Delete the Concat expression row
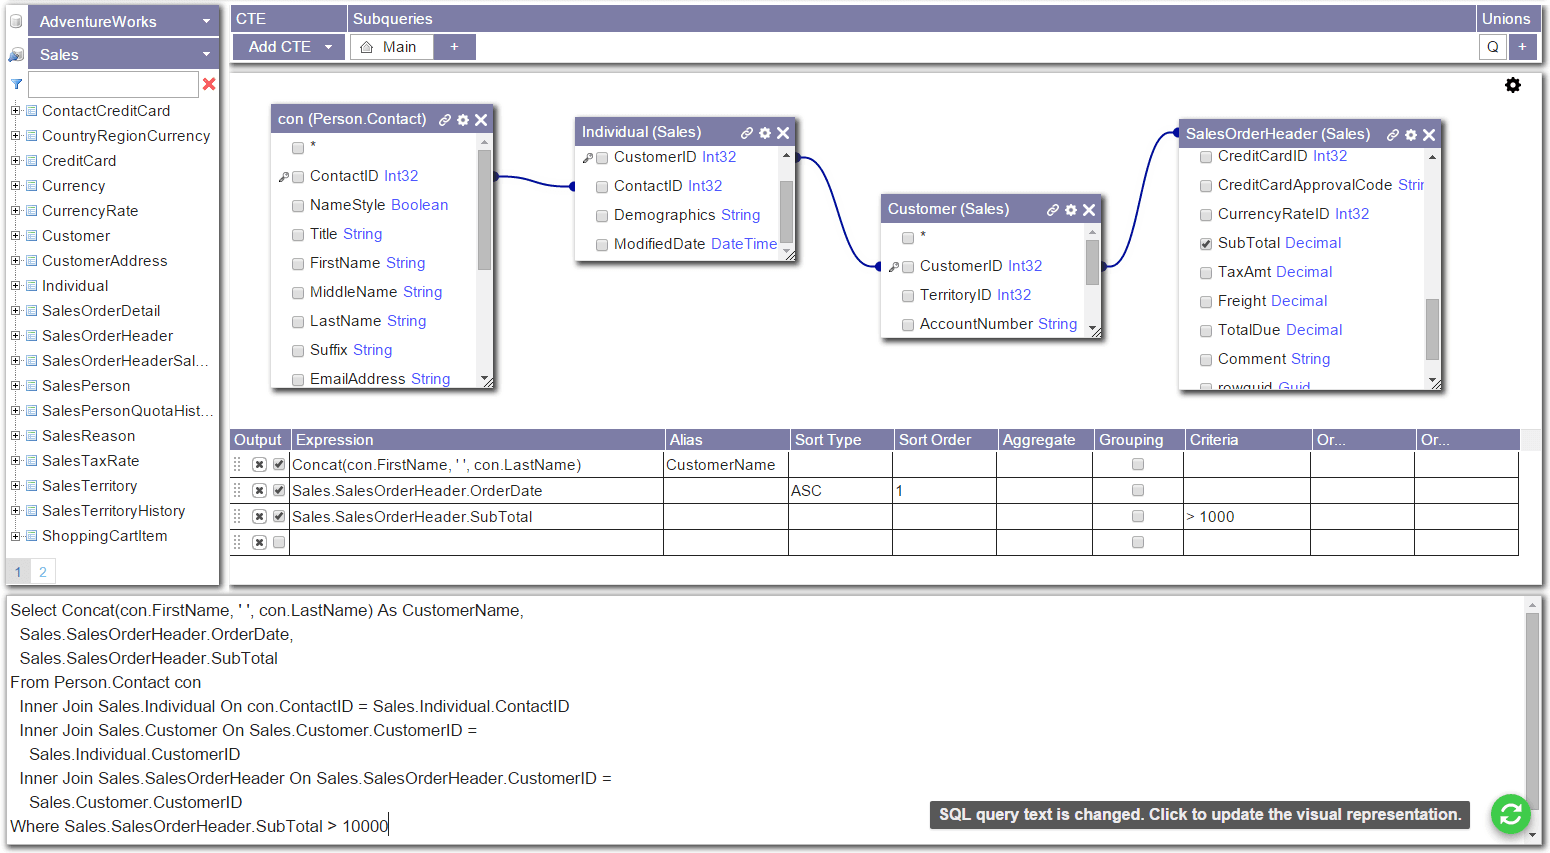This screenshot has height=853, width=1550. pos(259,465)
